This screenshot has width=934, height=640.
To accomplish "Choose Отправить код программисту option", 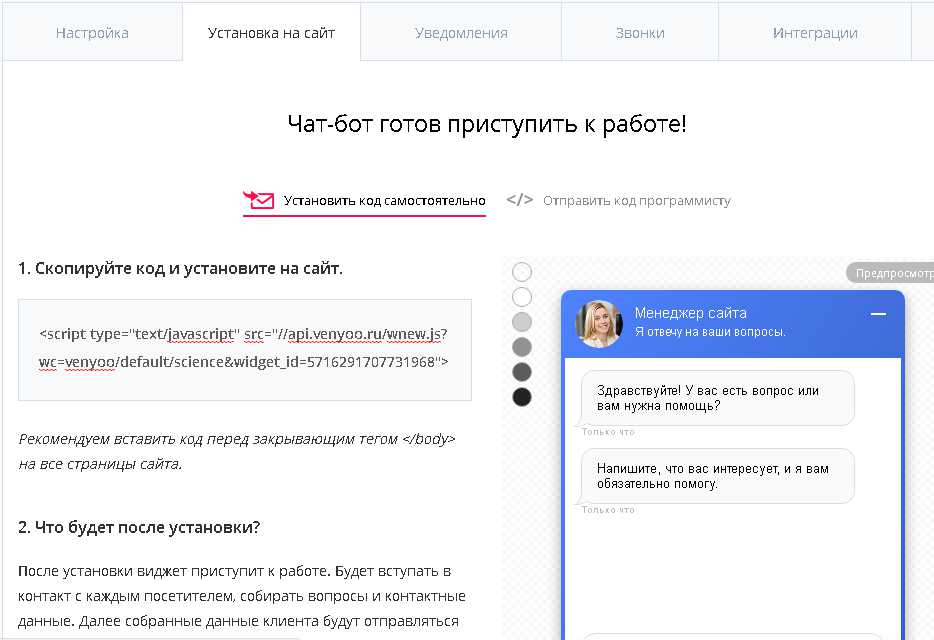I will click(x=636, y=200).
